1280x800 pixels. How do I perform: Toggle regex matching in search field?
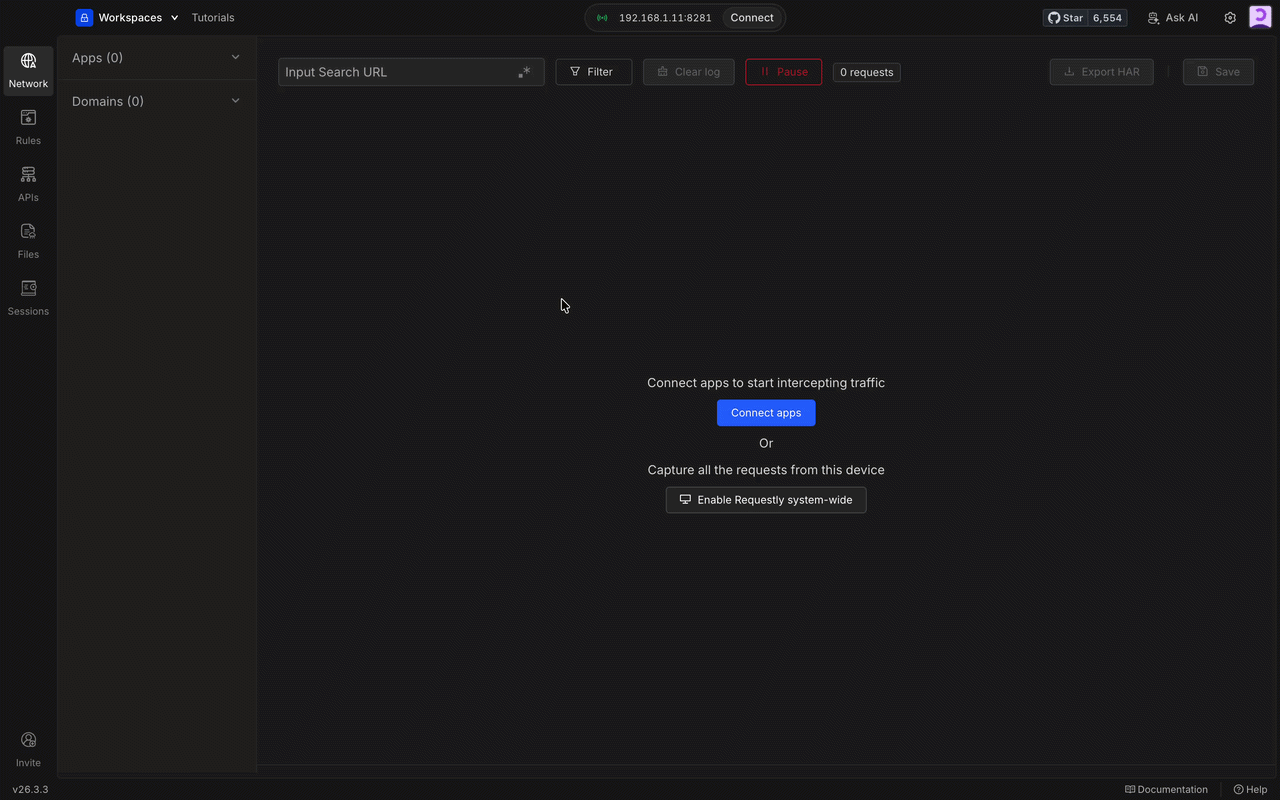coord(524,72)
